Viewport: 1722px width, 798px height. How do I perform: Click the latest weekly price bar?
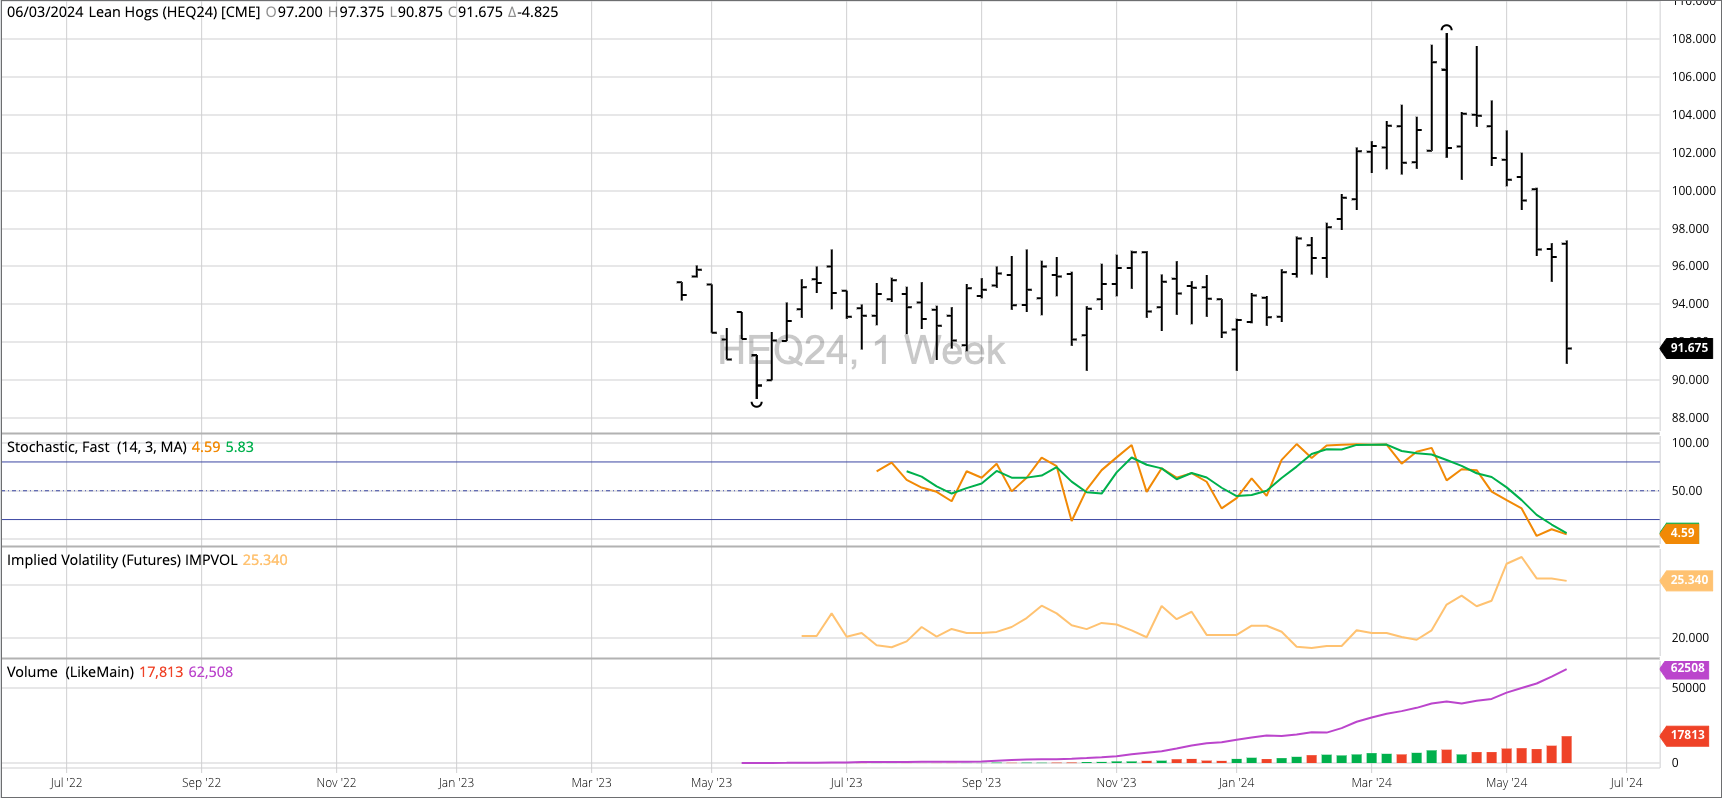click(x=1566, y=302)
